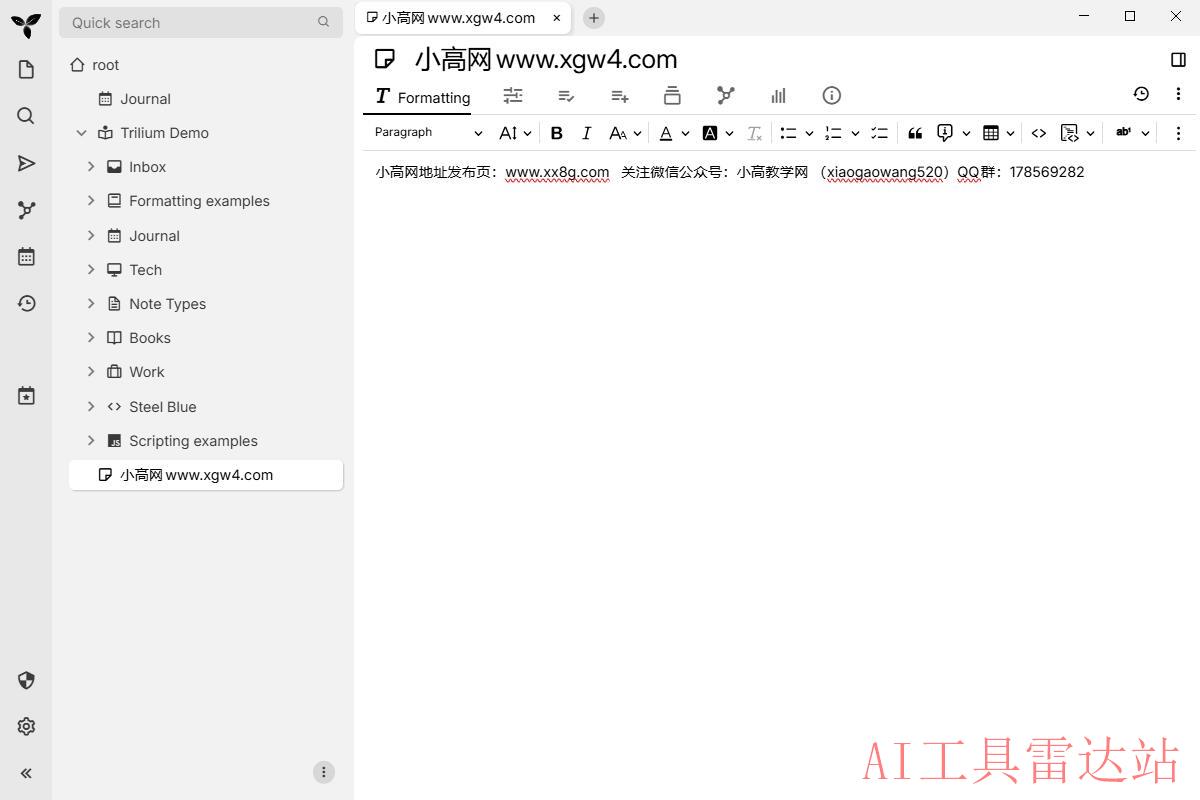The height and width of the screenshot is (800, 1200).
Task: Expand the Note Types node
Action: (x=91, y=304)
